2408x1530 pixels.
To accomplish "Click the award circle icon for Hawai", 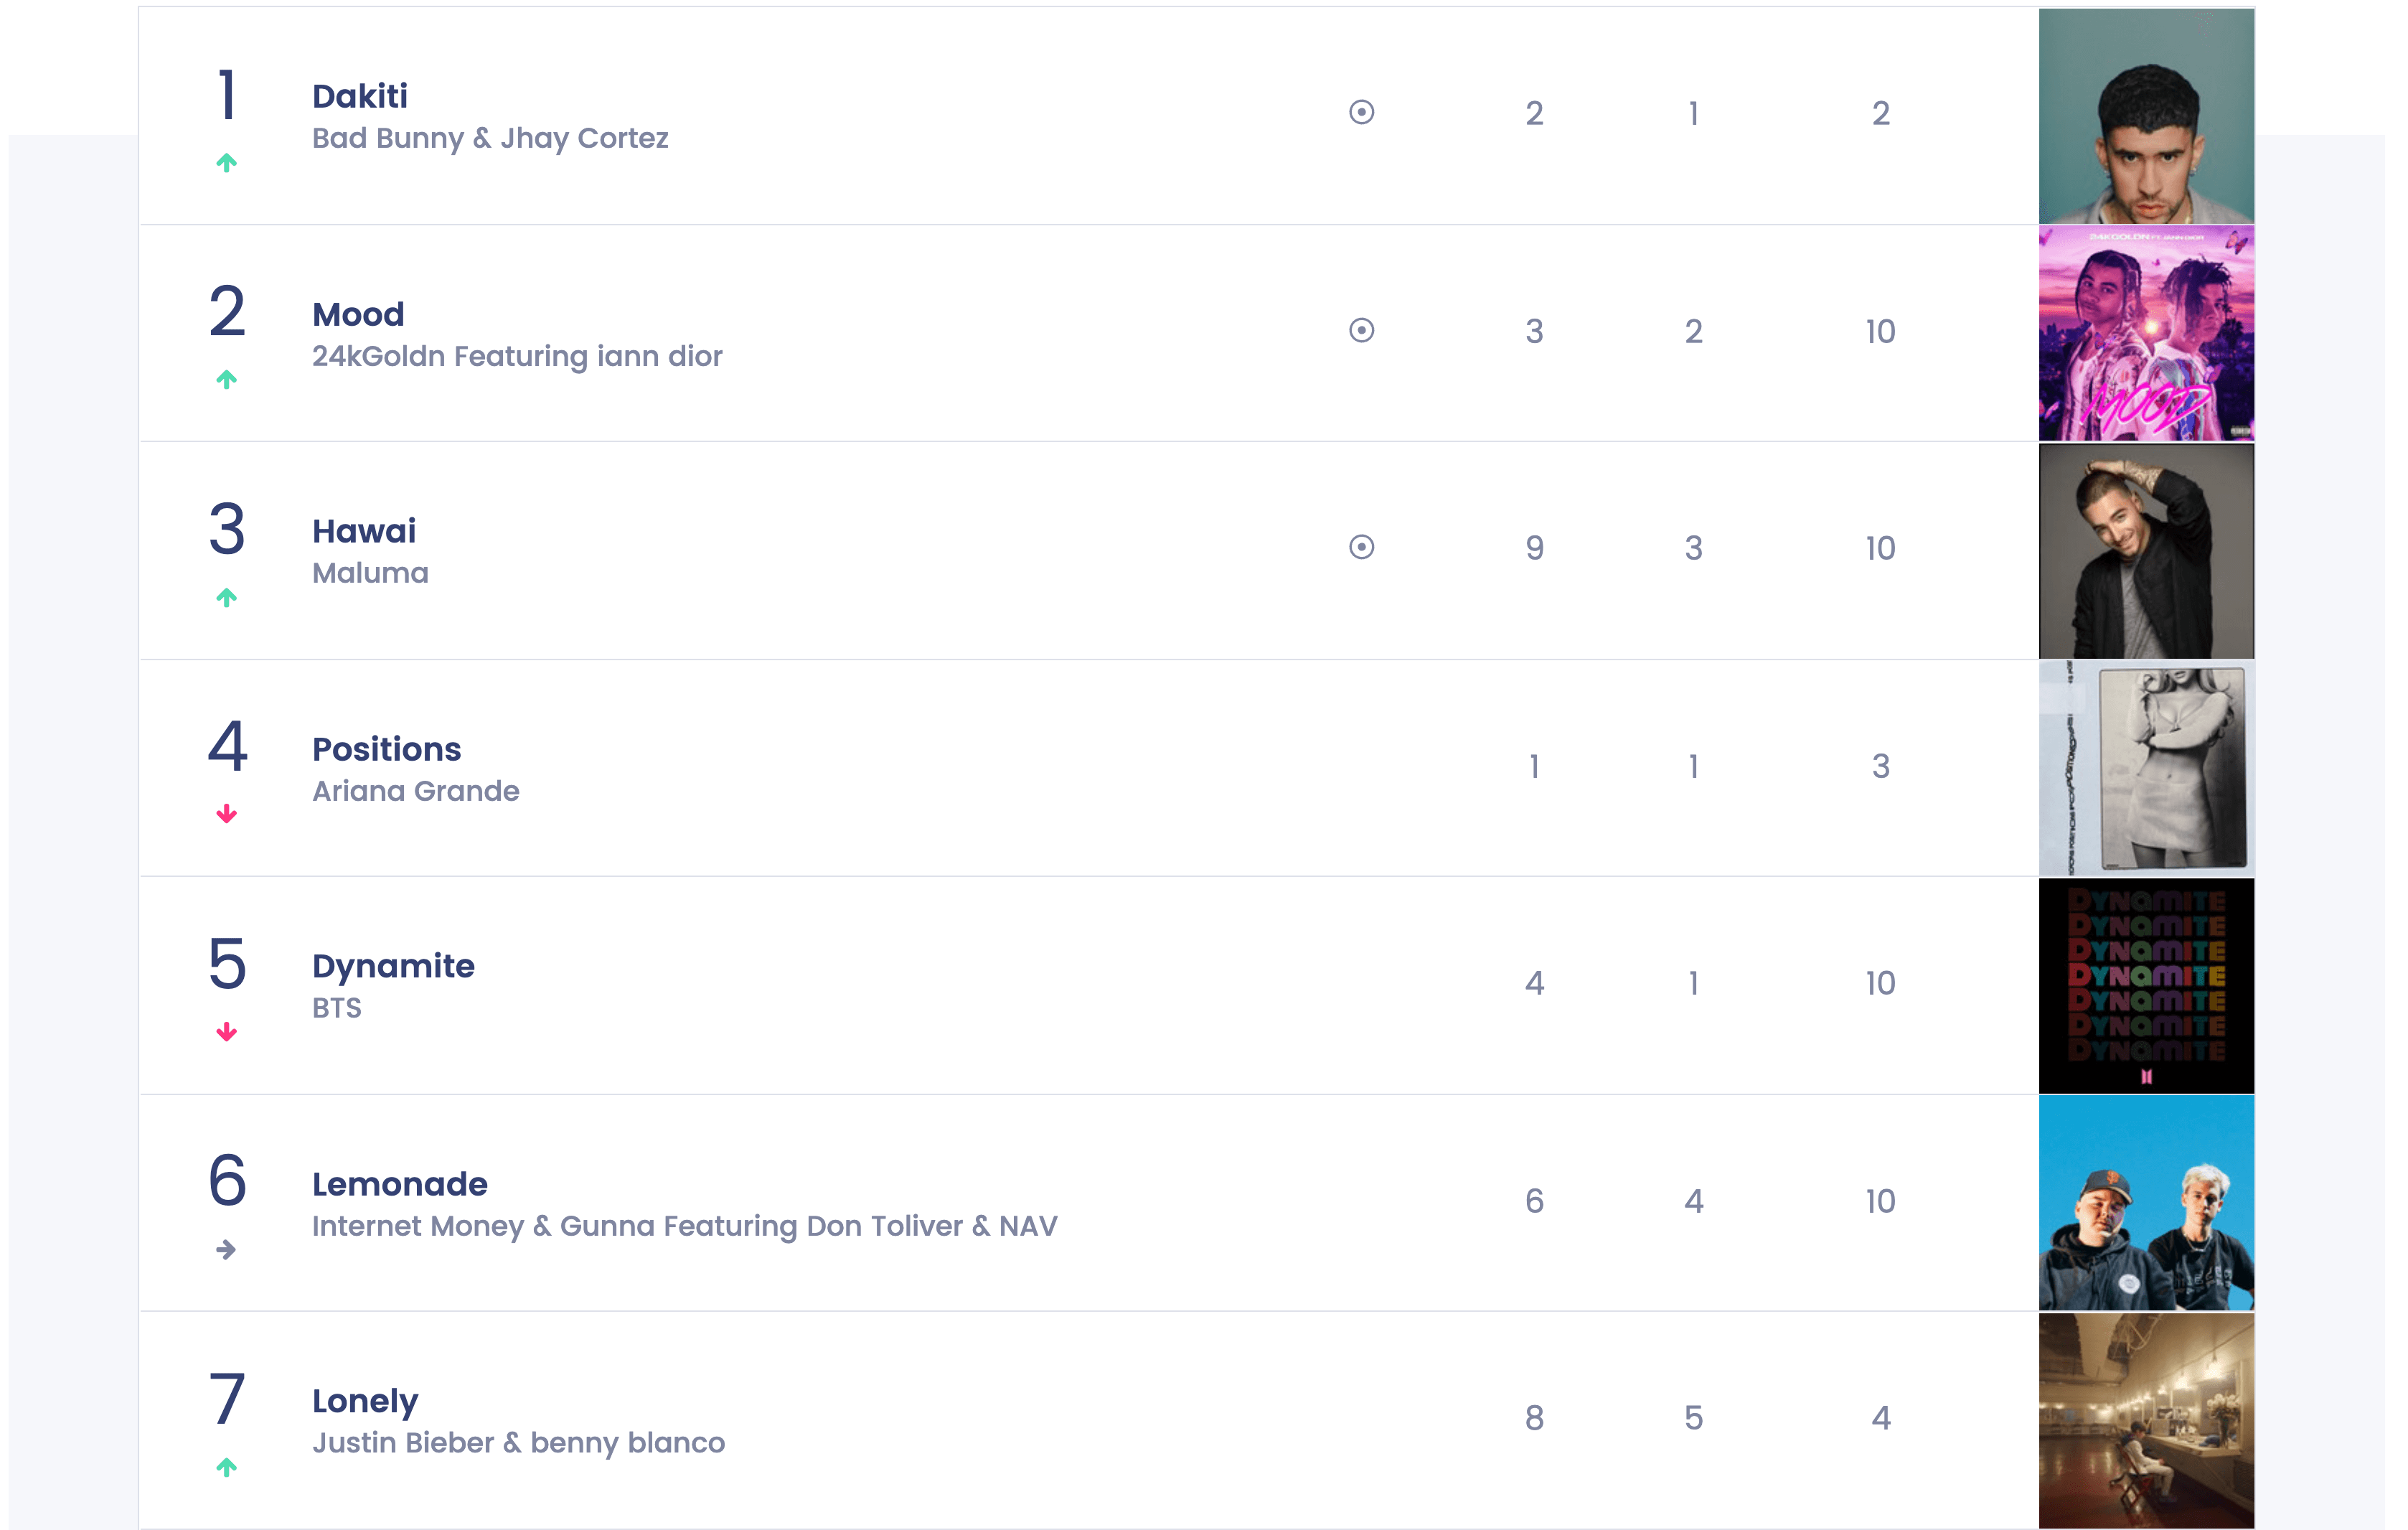I will click(x=1361, y=547).
